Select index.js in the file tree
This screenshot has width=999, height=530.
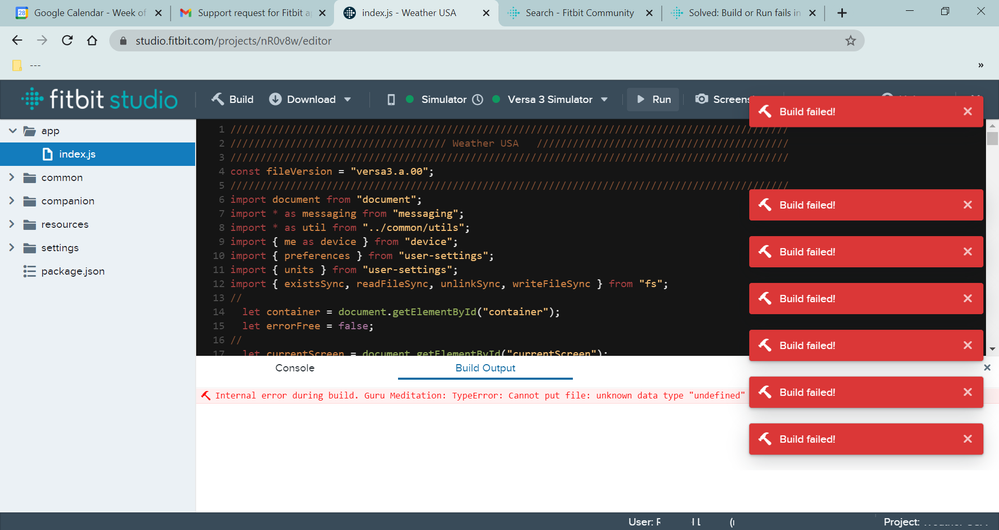pyautogui.click(x=77, y=155)
